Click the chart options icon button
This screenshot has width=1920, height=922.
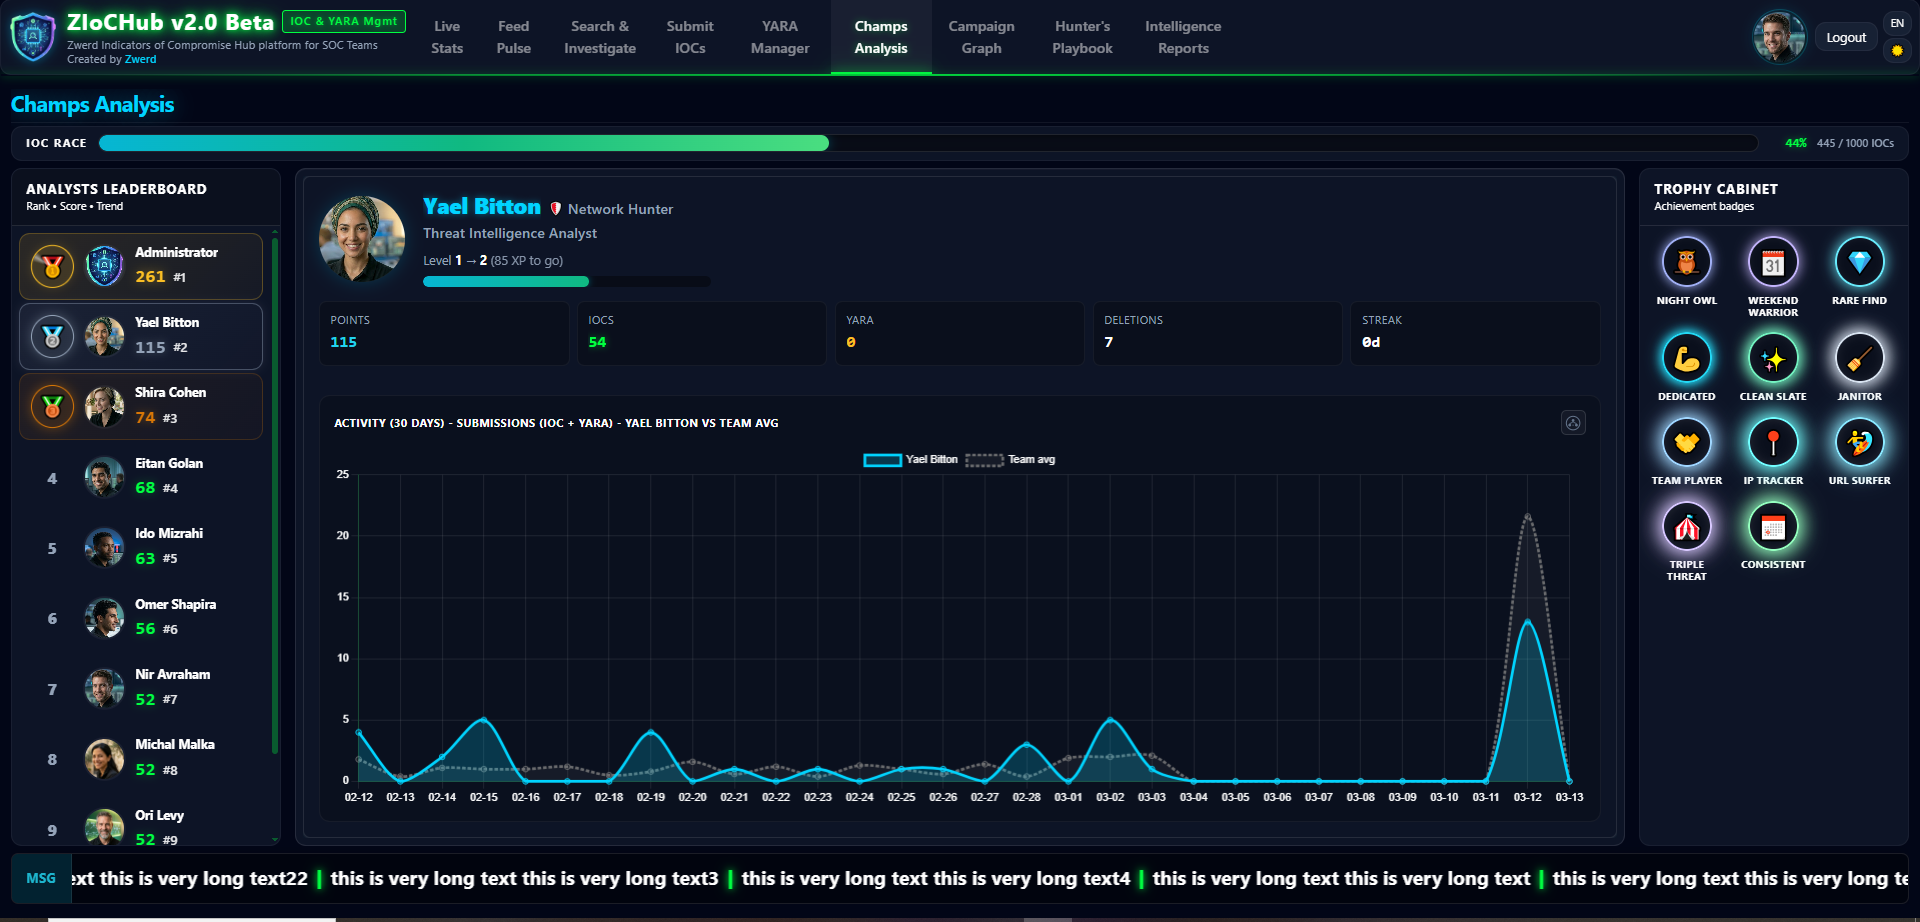point(1573,423)
